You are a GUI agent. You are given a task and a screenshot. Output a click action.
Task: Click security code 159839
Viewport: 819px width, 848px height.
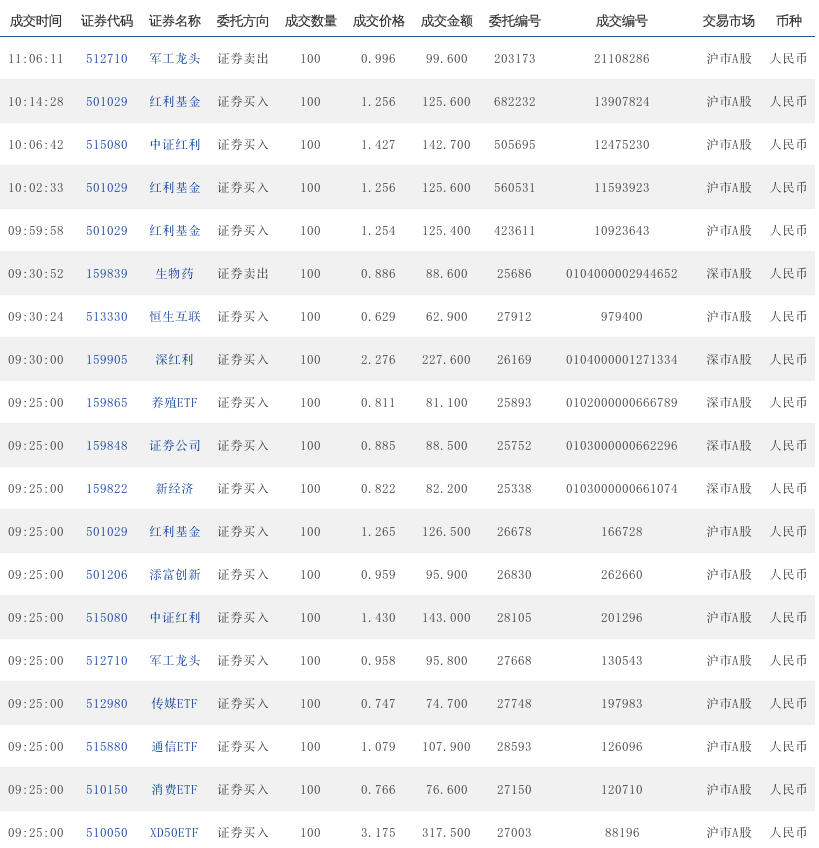click(x=107, y=274)
